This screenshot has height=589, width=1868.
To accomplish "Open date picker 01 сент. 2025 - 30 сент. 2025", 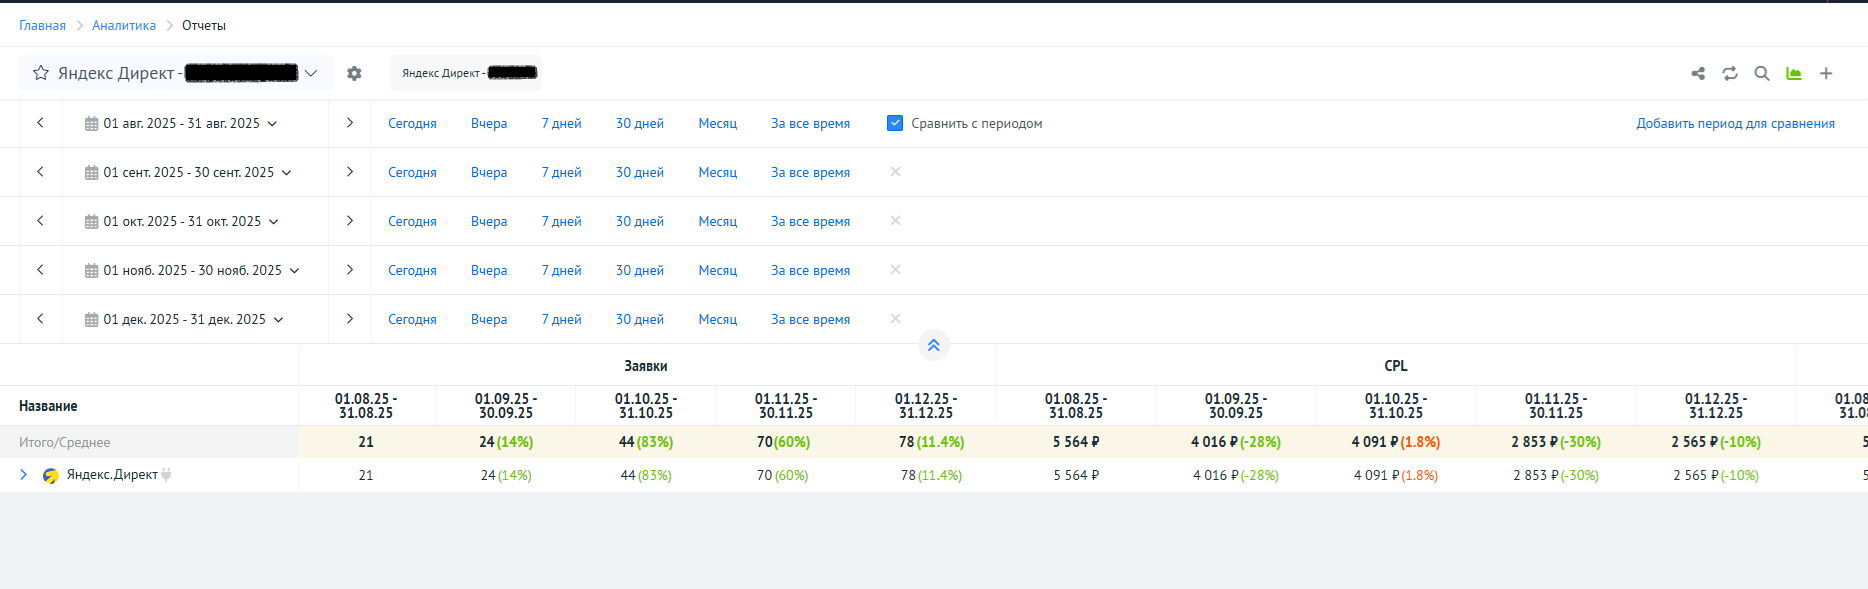I will click(188, 172).
